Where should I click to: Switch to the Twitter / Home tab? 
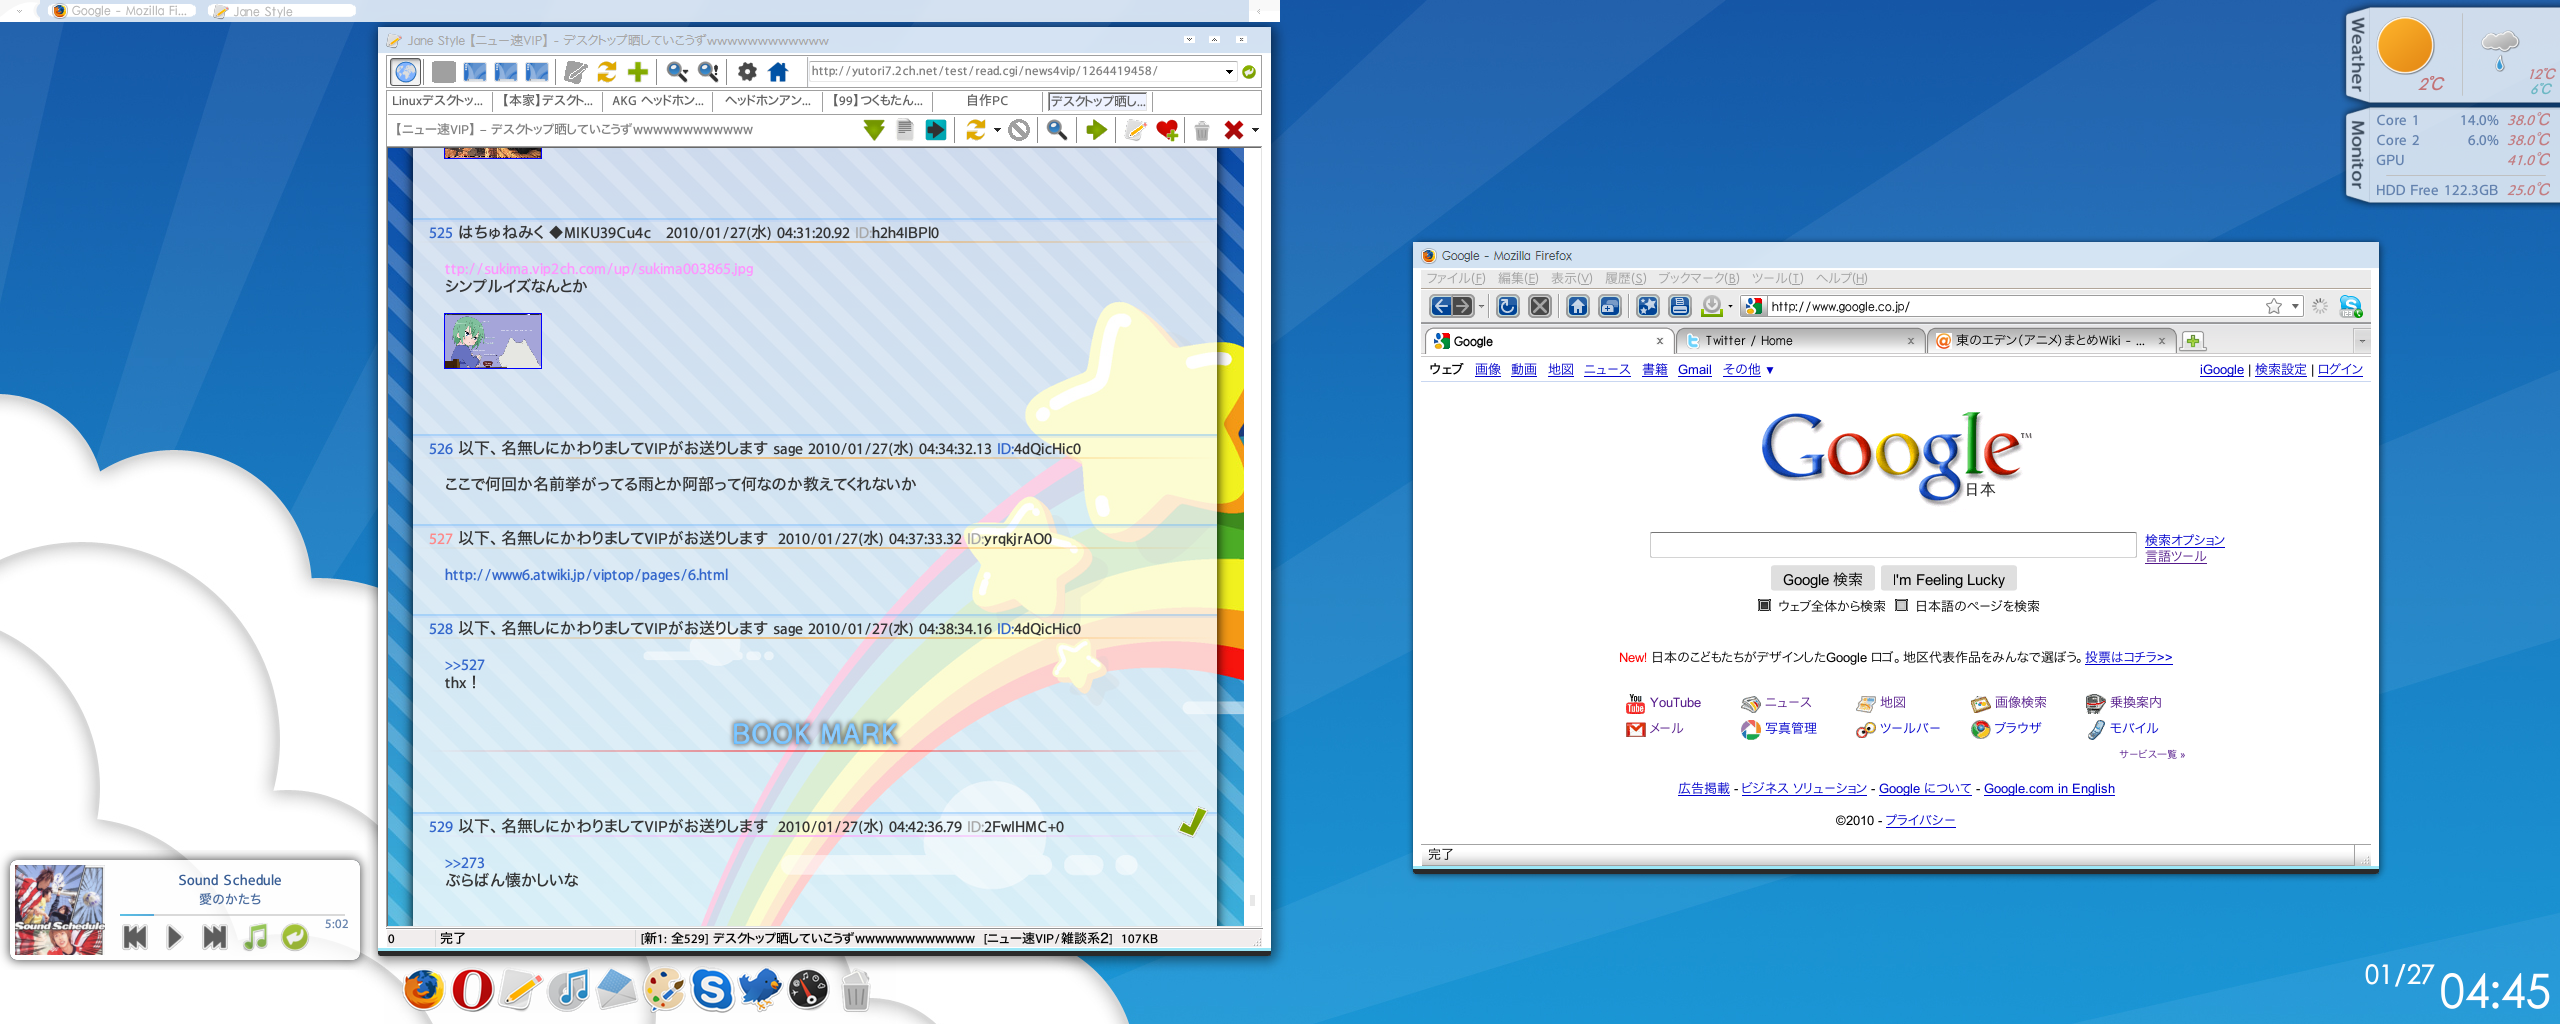pyautogui.click(x=1800, y=341)
